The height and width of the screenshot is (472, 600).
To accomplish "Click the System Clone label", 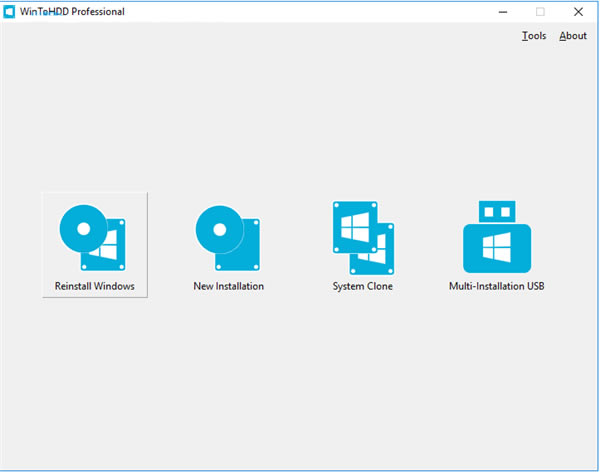I will pos(362,286).
